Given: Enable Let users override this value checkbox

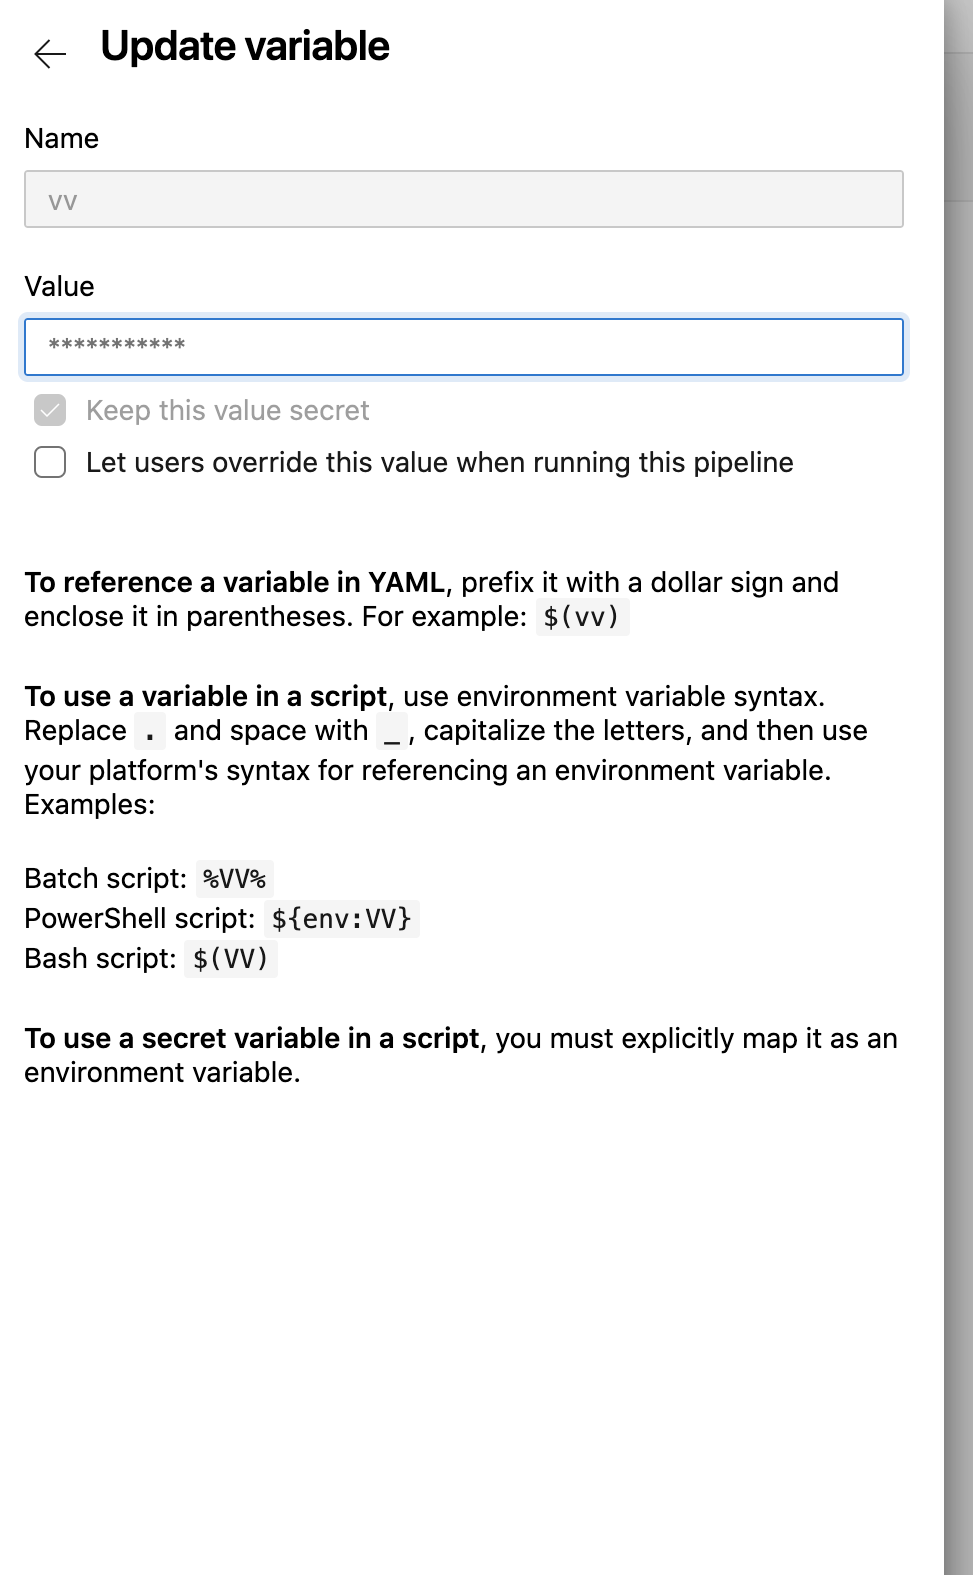Looking at the screenshot, I should (48, 463).
